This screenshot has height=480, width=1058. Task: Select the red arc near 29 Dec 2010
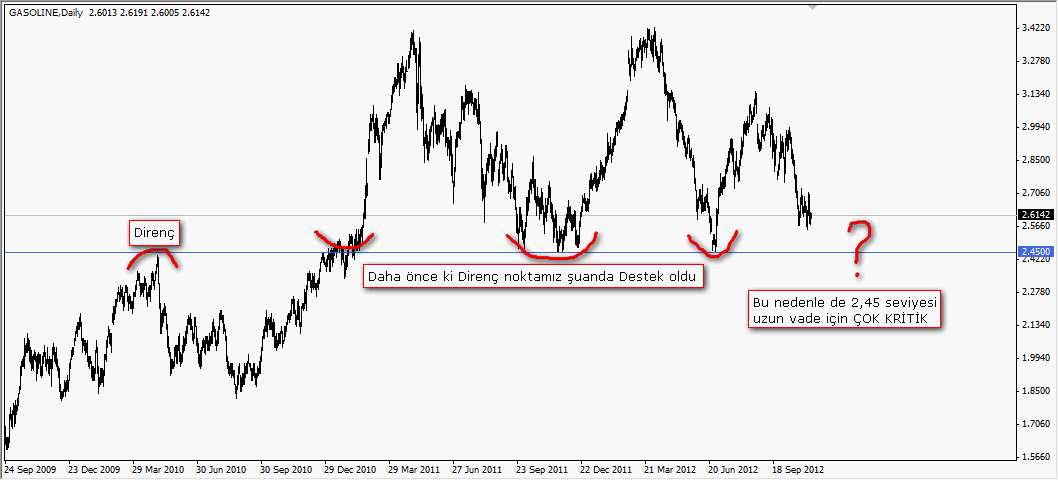pyautogui.click(x=343, y=243)
